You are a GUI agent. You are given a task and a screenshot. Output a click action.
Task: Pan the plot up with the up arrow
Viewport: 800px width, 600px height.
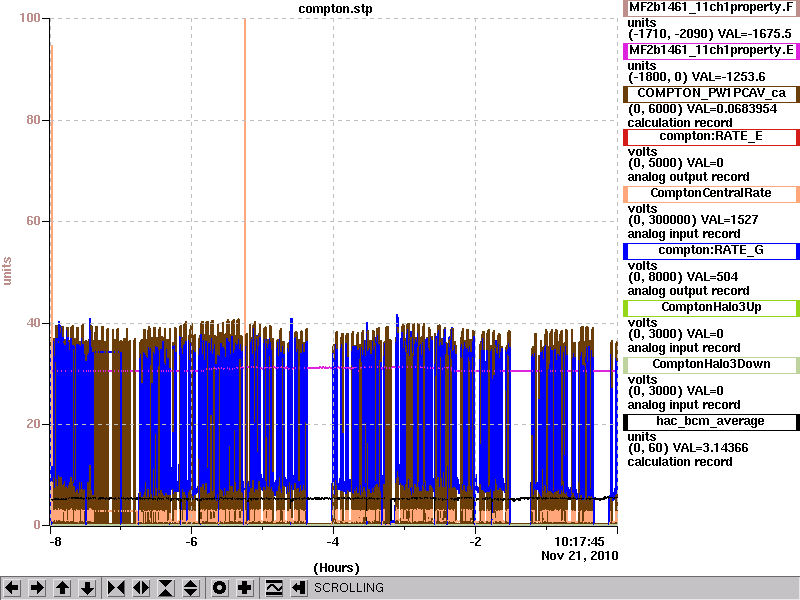click(x=62, y=588)
